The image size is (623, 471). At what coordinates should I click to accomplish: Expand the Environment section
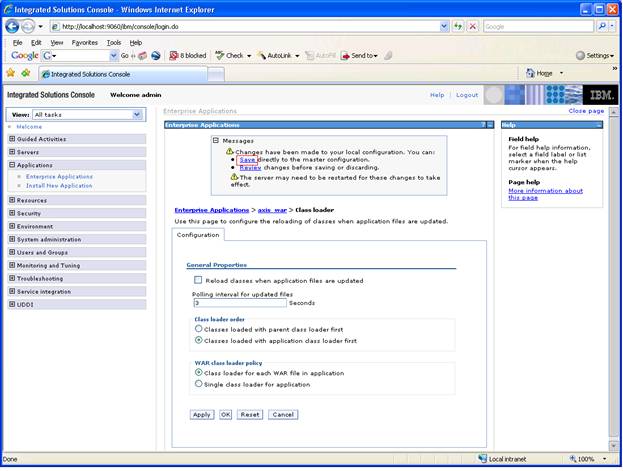pyautogui.click(x=12, y=226)
